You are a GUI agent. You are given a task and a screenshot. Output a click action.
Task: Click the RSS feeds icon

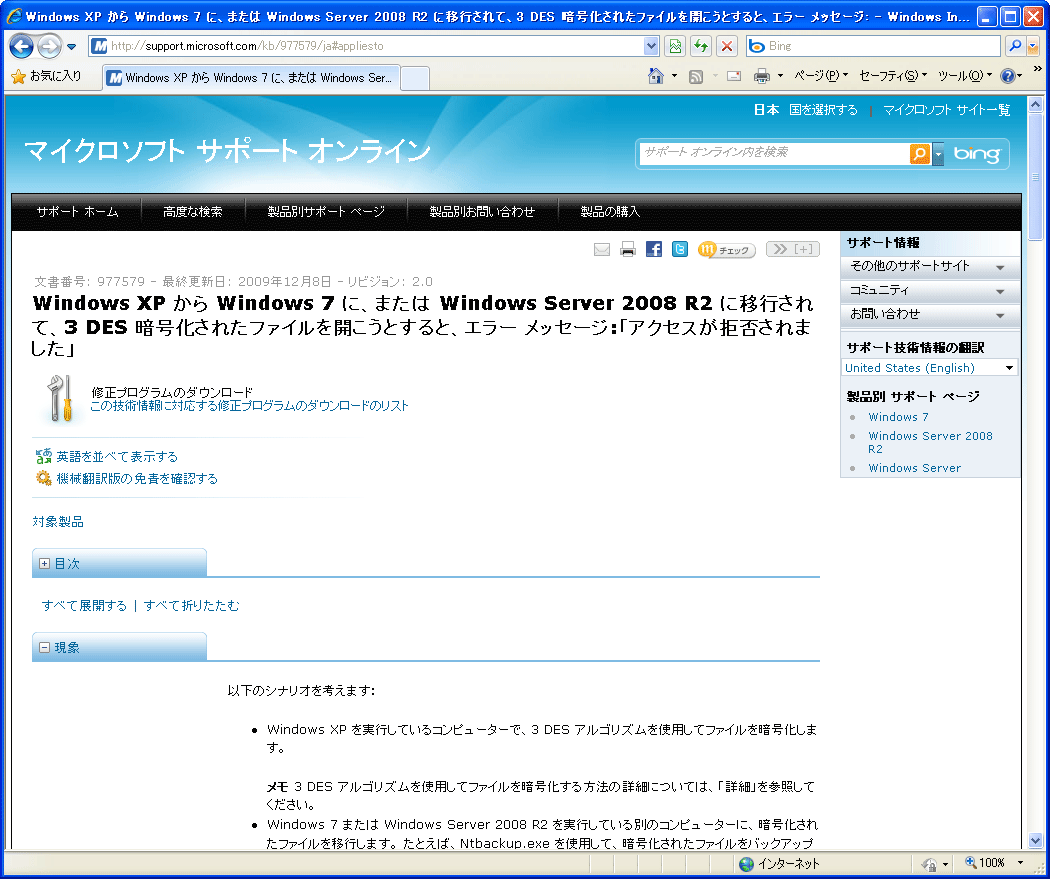point(696,77)
